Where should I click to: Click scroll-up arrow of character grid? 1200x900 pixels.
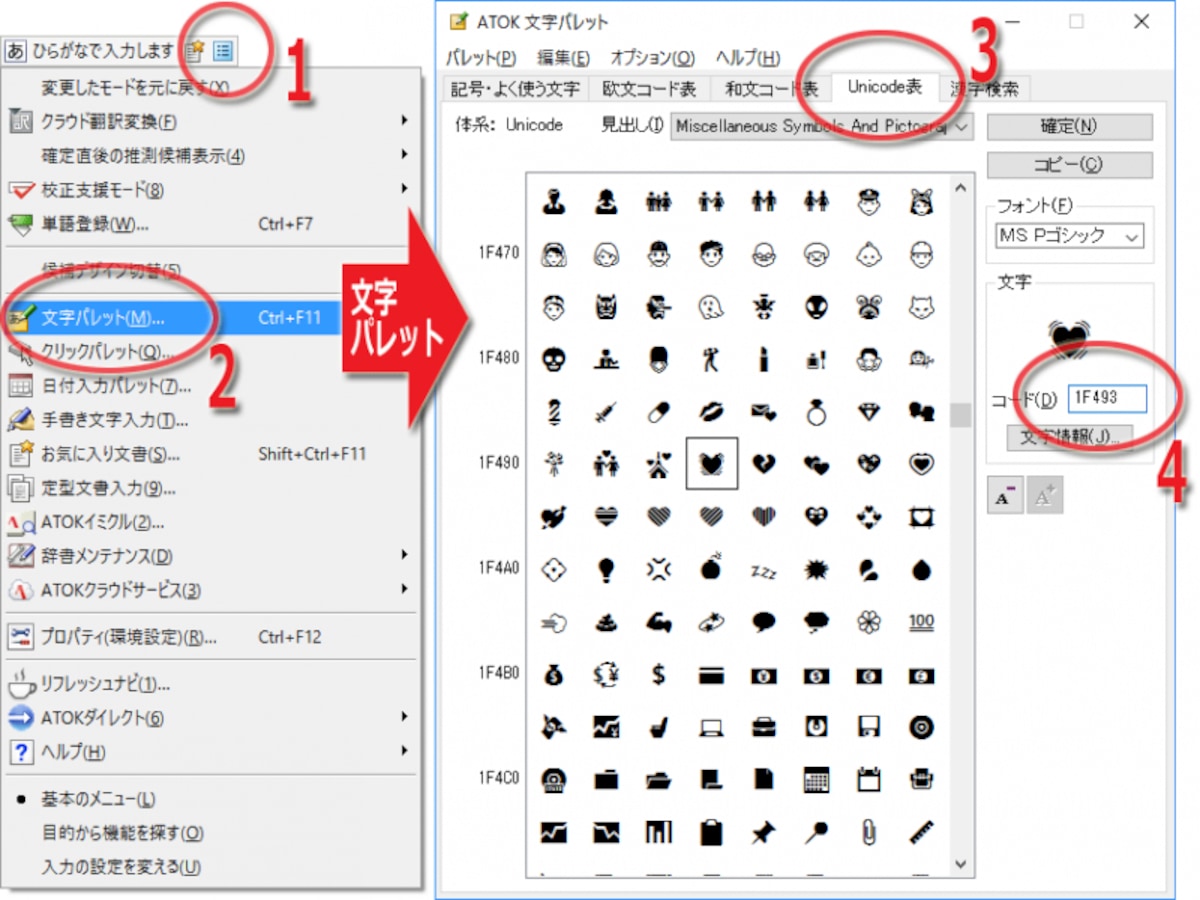[x=960, y=186]
